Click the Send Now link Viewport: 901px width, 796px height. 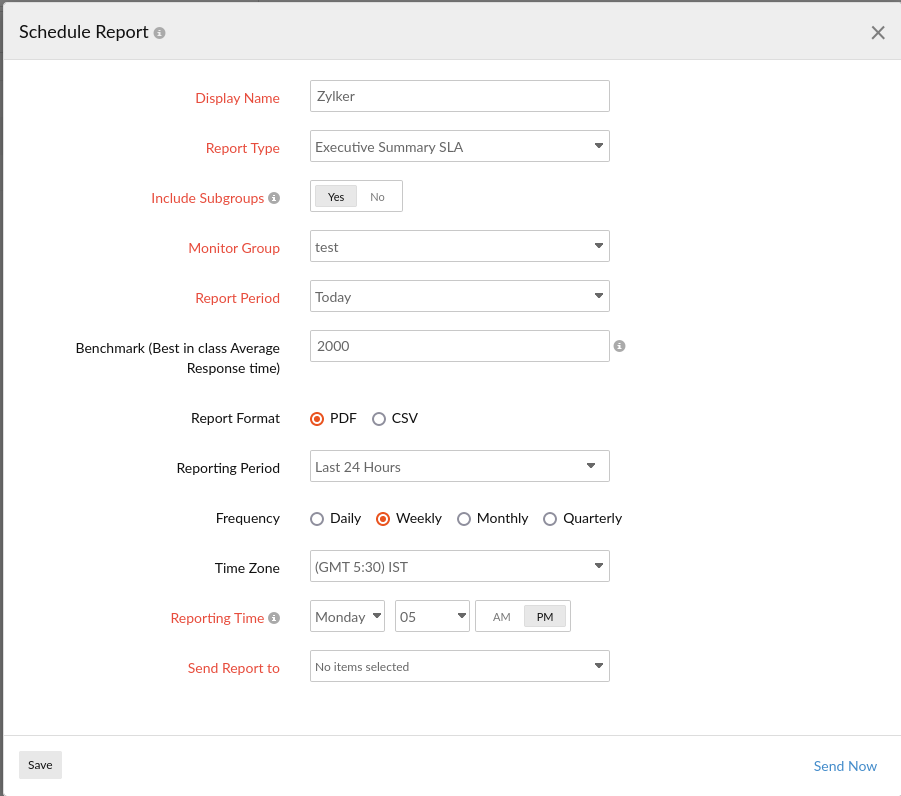pyautogui.click(x=844, y=765)
